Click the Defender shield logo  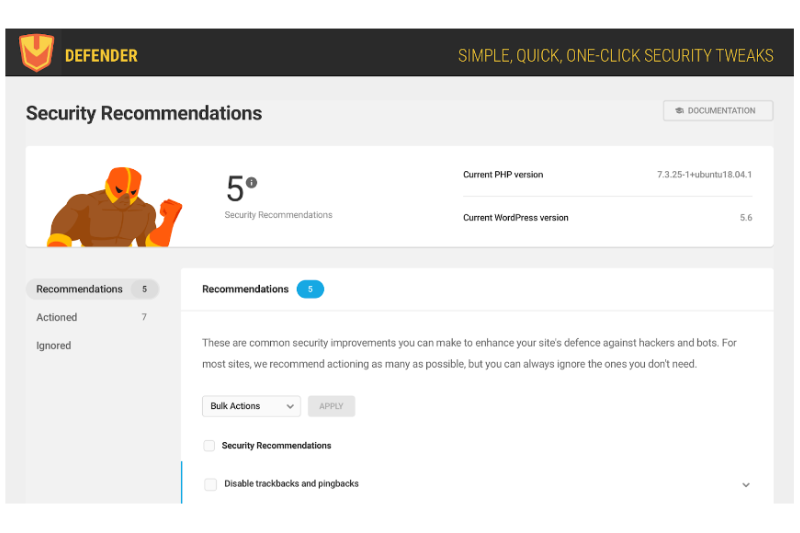(x=36, y=53)
